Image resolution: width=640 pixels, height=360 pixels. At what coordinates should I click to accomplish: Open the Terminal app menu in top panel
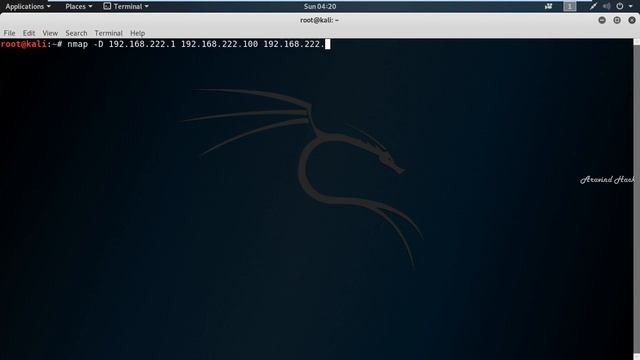tap(126, 6)
